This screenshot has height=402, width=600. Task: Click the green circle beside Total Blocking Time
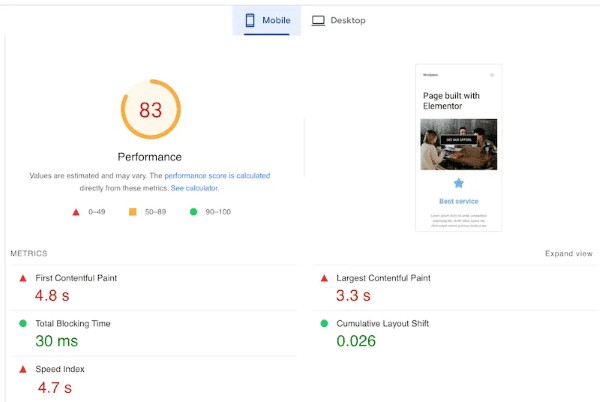[x=23, y=324]
